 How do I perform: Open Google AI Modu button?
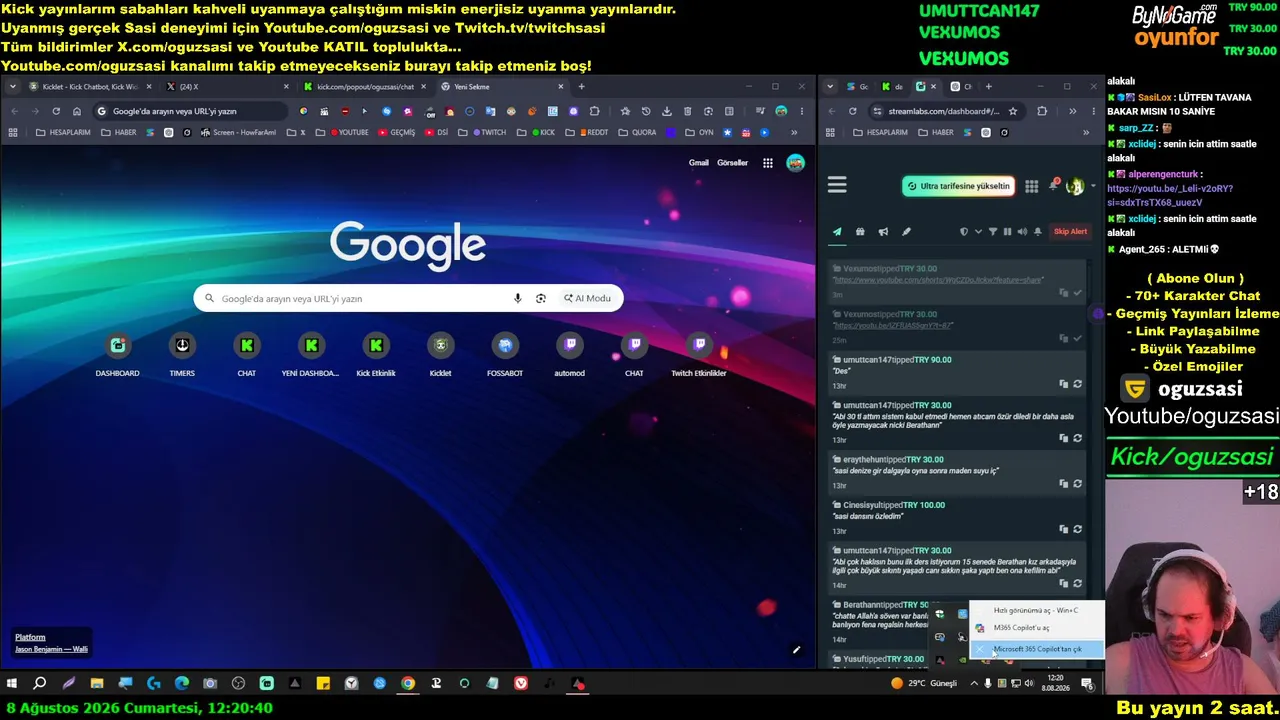click(587, 298)
